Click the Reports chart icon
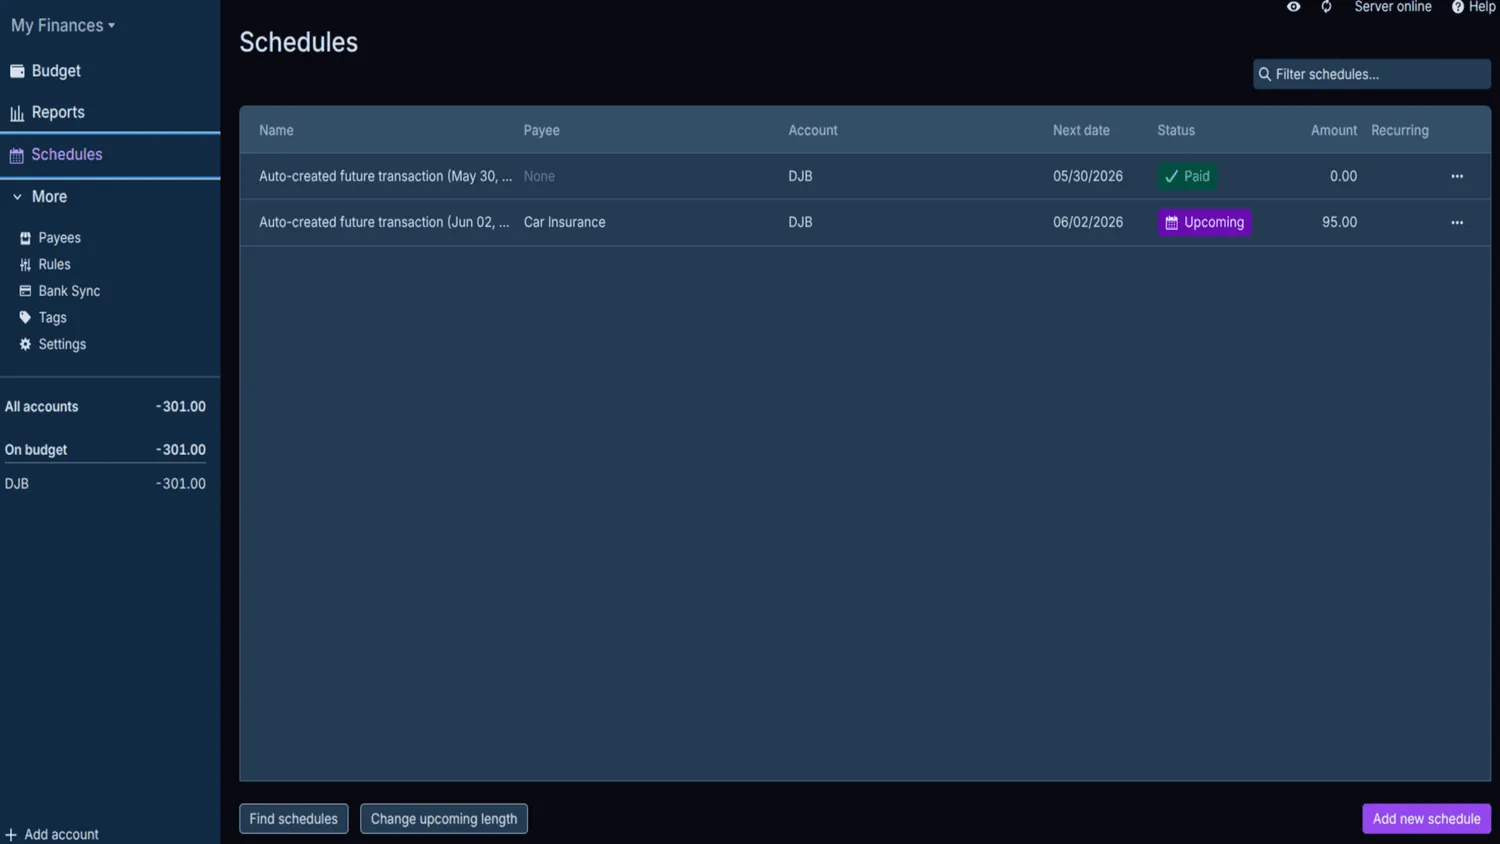 (x=17, y=113)
